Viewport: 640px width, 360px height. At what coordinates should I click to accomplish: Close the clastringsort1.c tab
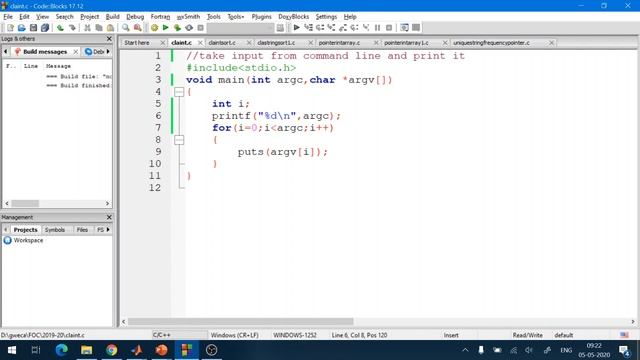(311, 42)
